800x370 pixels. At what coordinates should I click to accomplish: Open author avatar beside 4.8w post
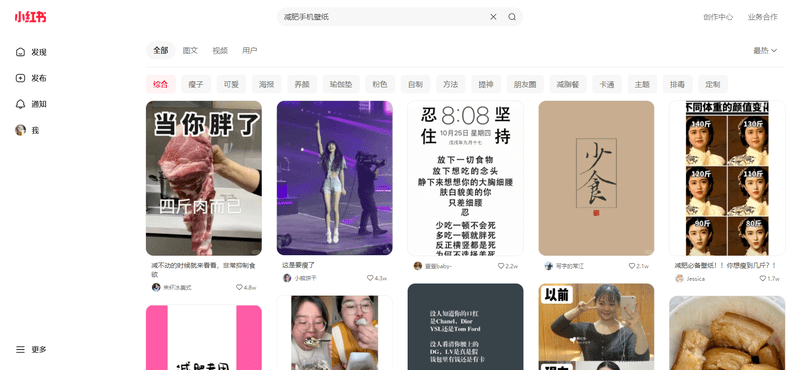click(156, 287)
